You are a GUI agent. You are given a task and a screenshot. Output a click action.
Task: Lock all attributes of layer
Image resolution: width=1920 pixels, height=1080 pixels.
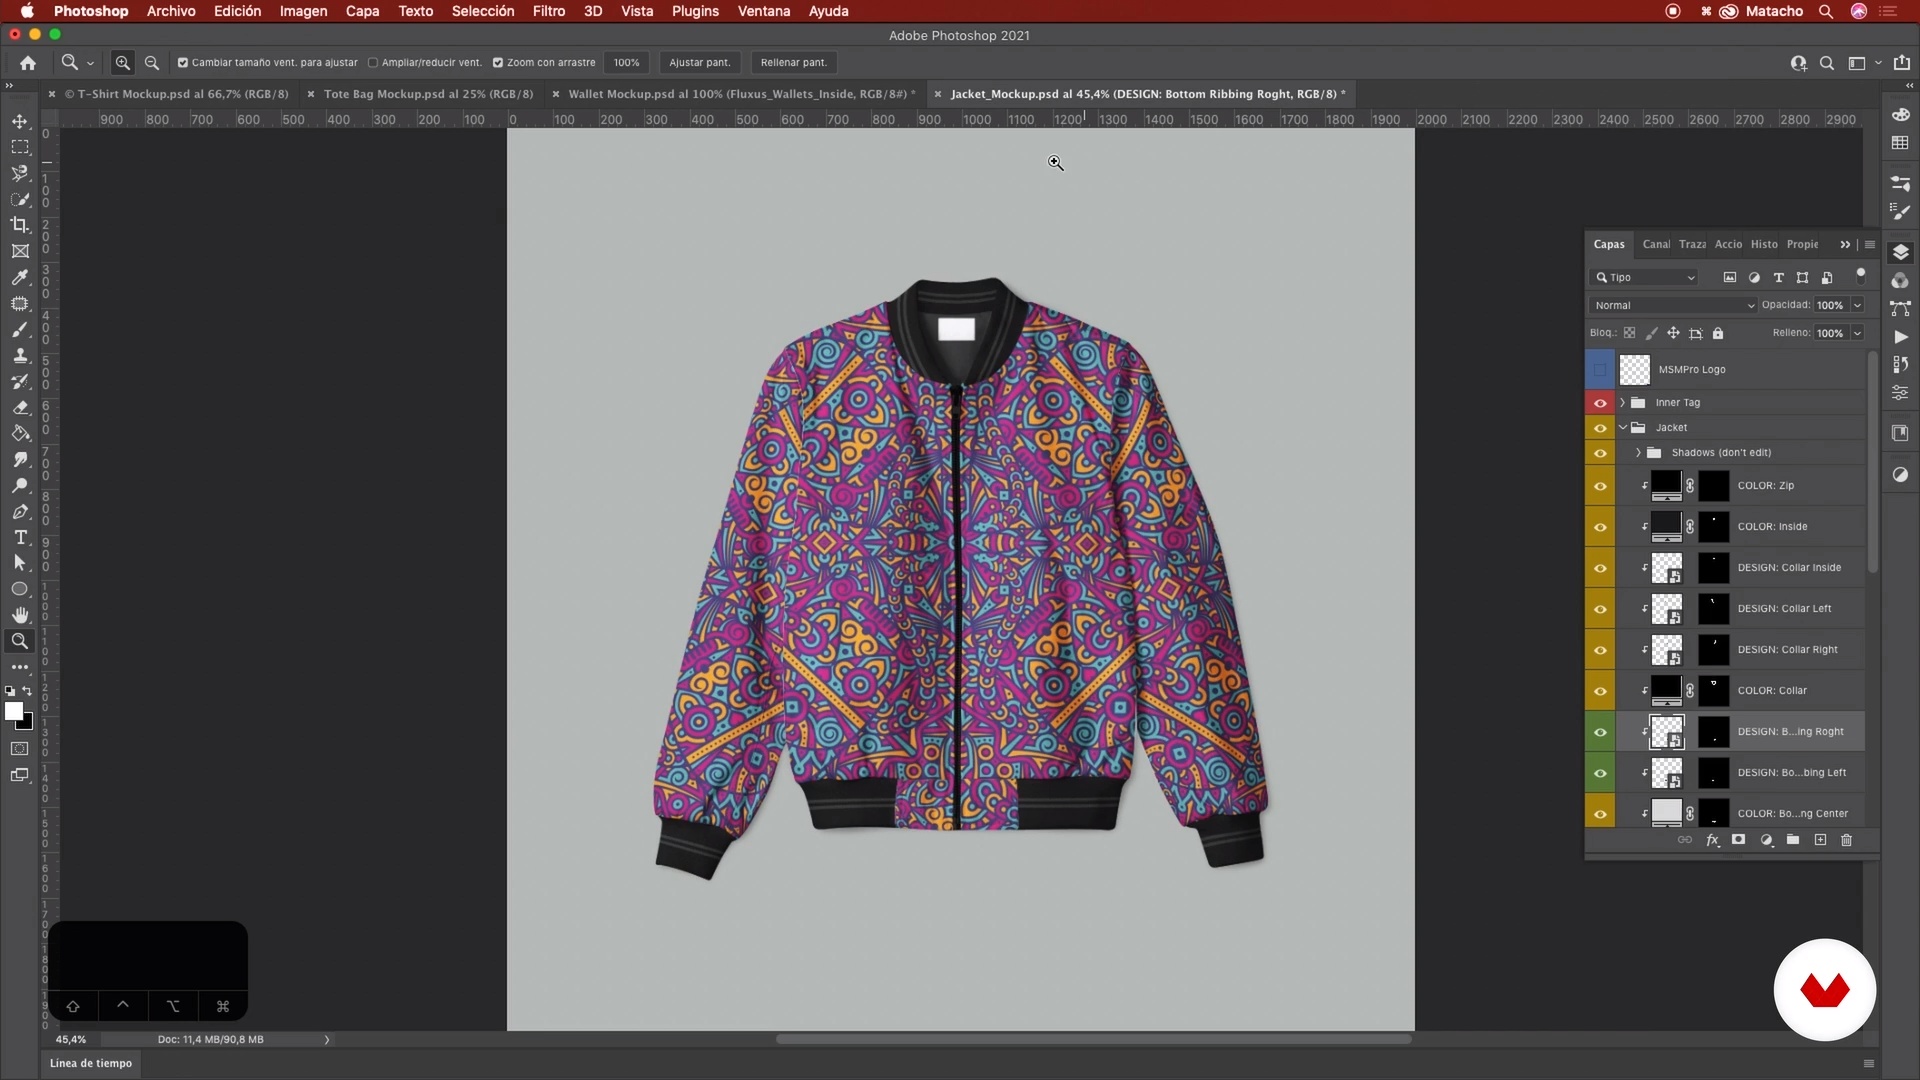pos(1718,333)
